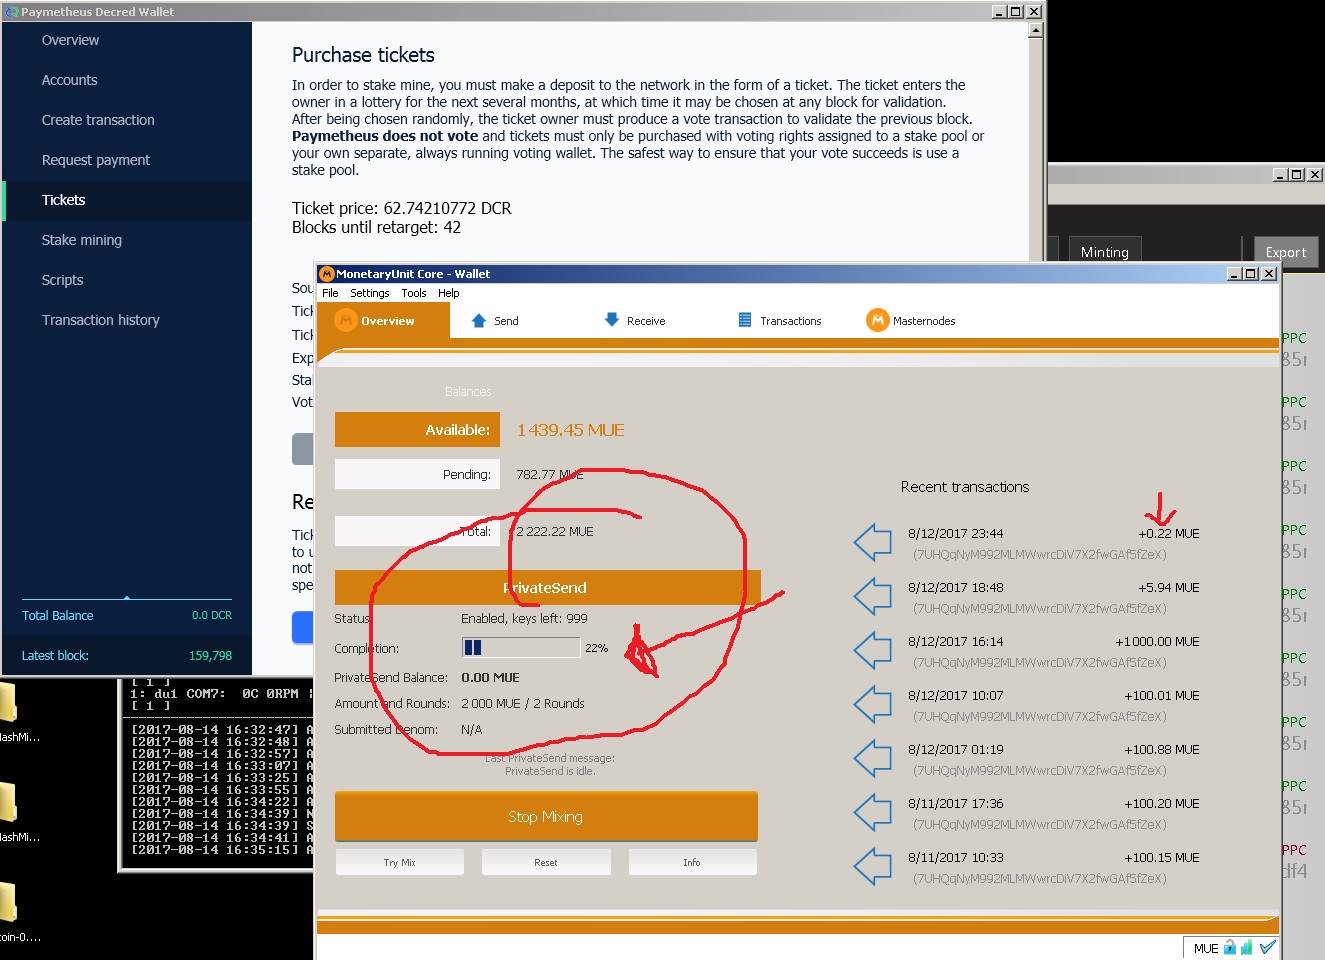Screen dimensions: 1325x960
Task: Click the sync checkmark status icon
Action: (1267, 947)
